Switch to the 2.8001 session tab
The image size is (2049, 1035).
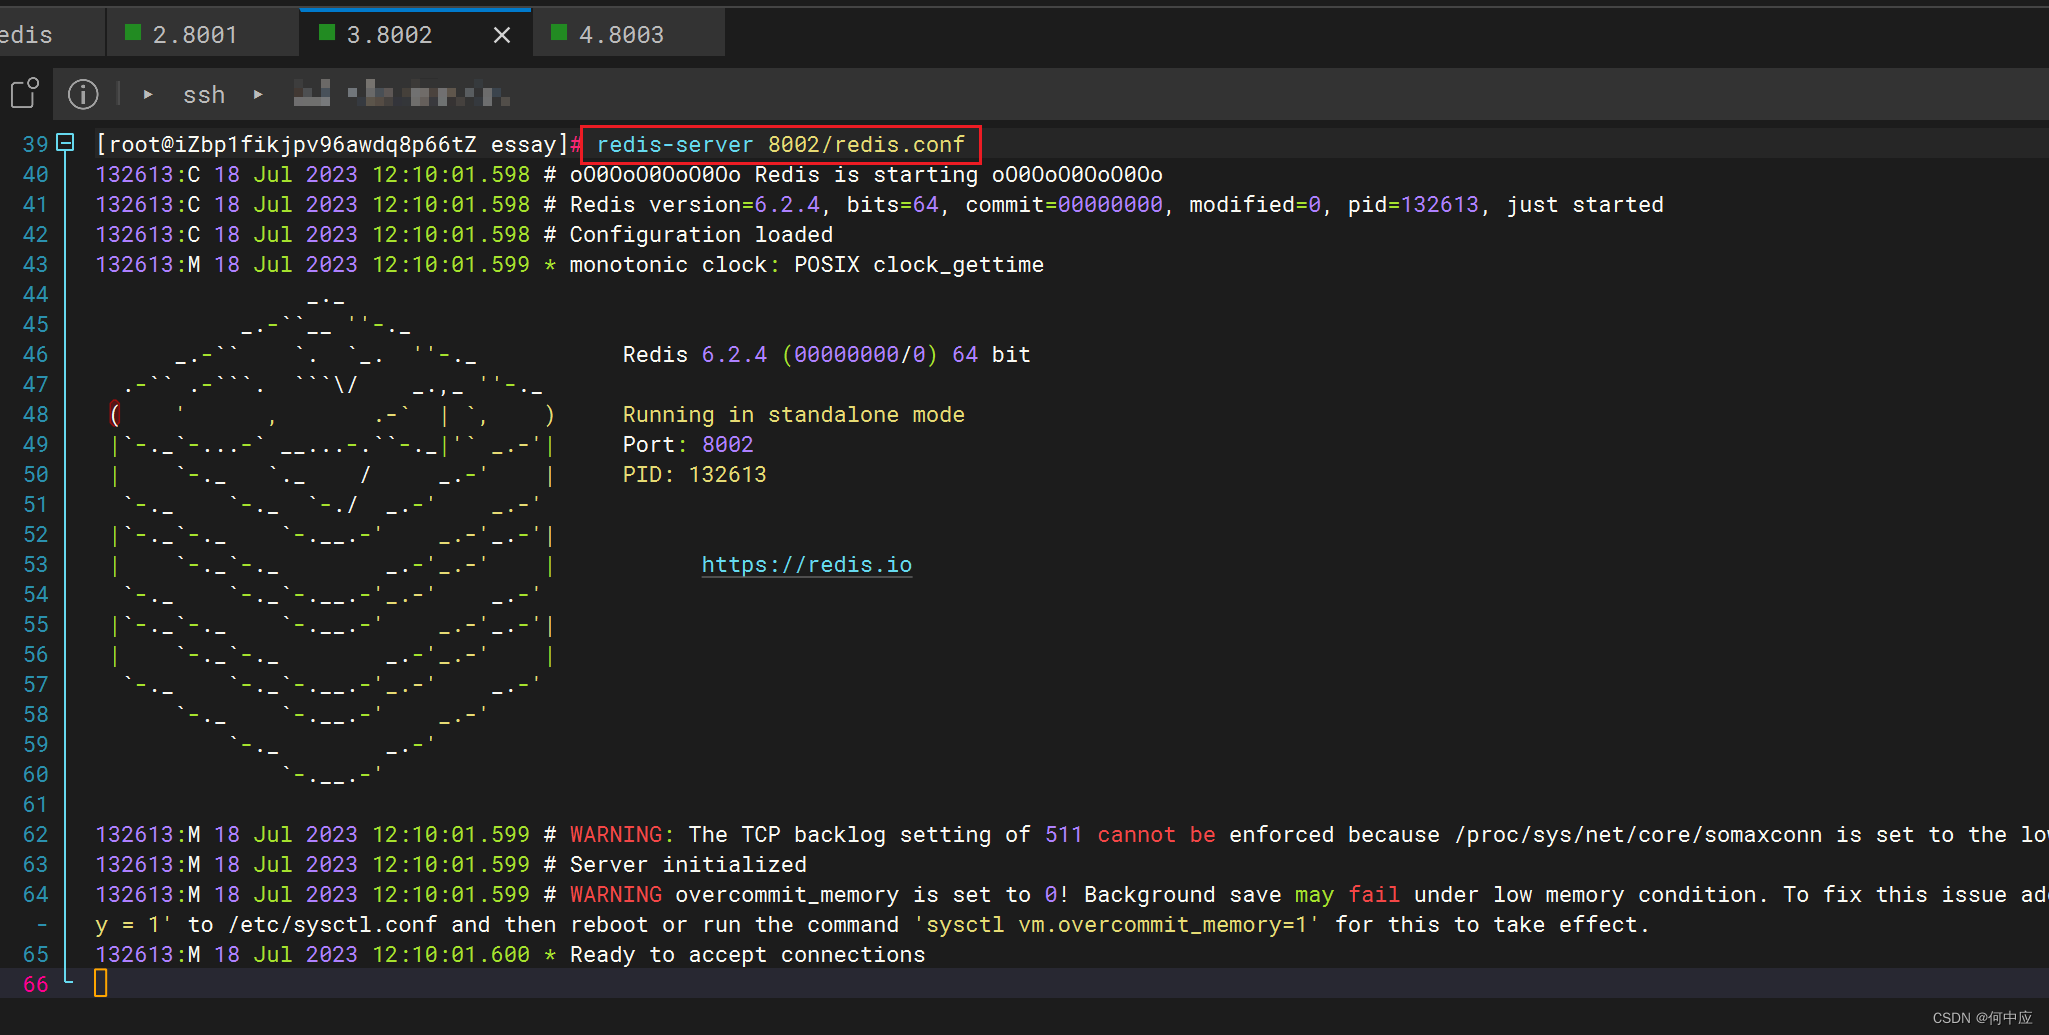point(202,34)
